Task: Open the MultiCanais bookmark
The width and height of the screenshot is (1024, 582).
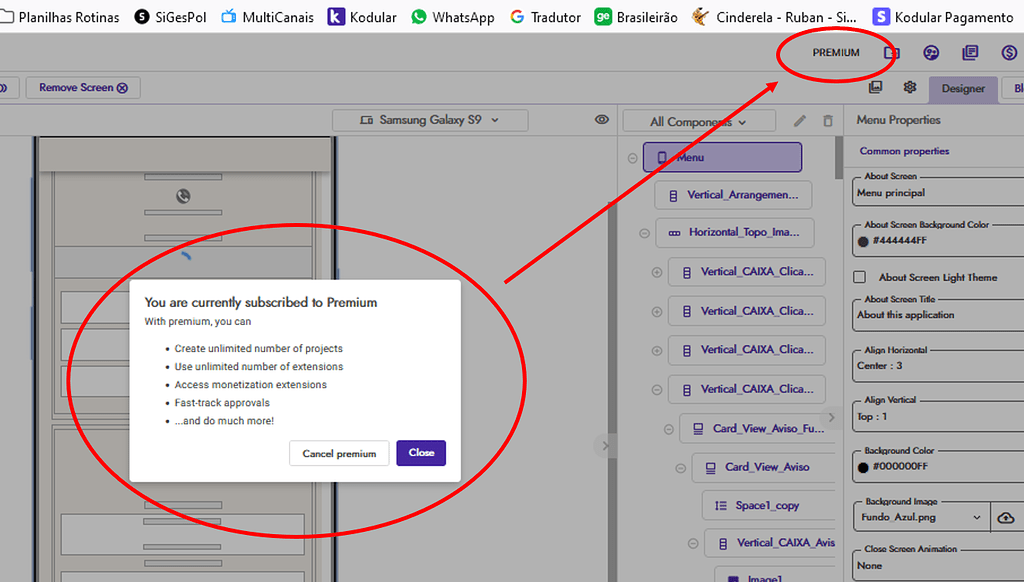Action: 267,17
